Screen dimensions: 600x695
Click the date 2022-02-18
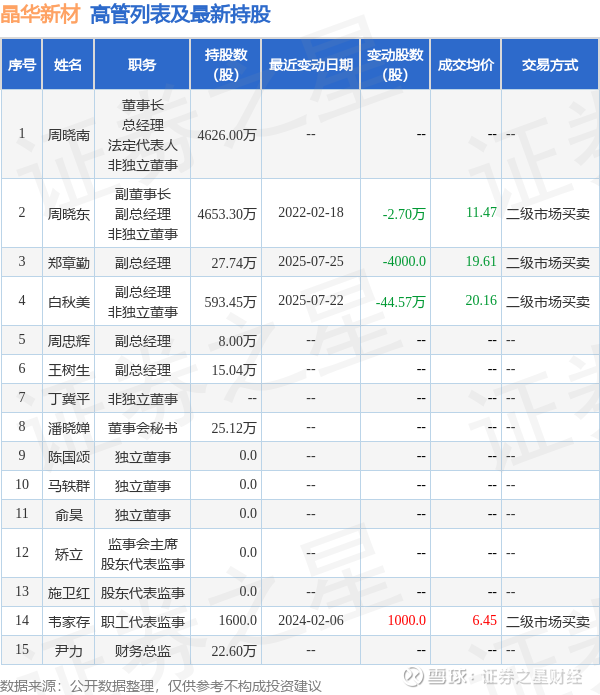[311, 212]
